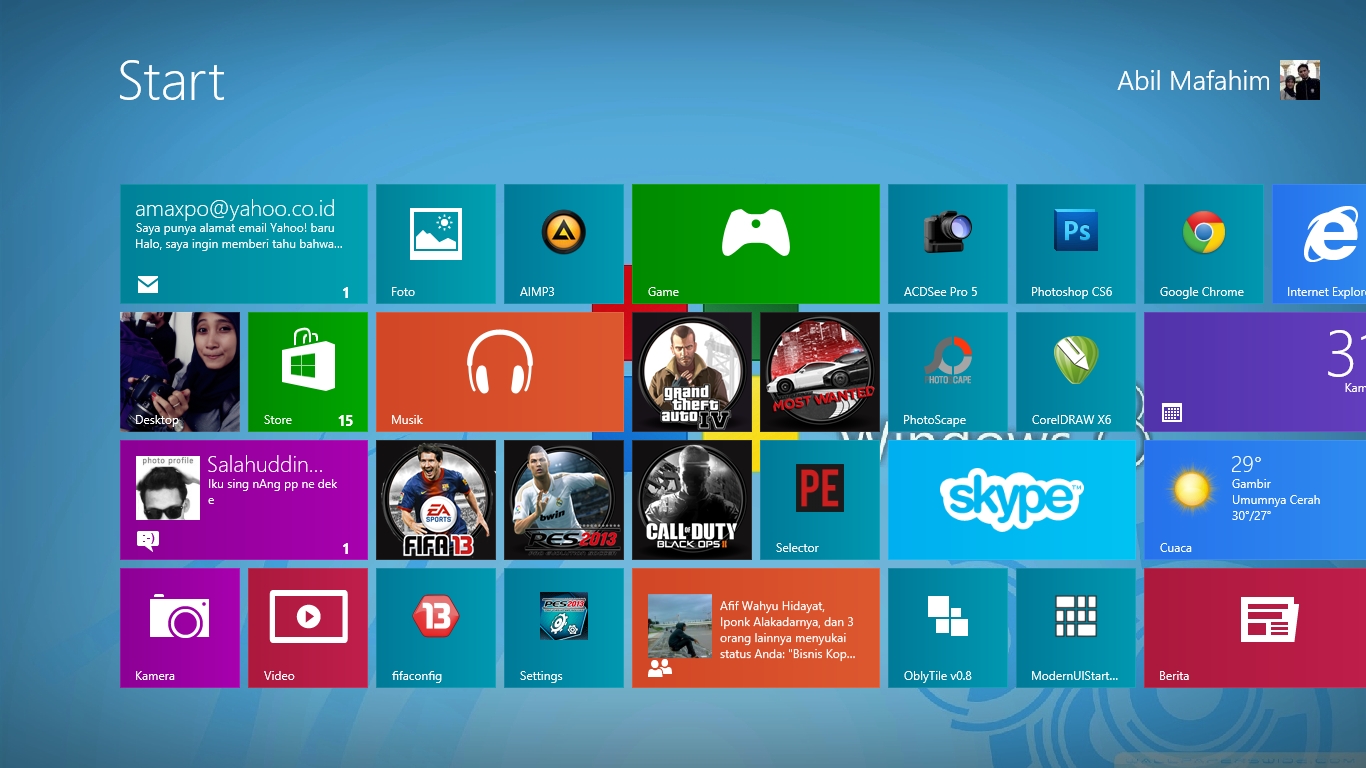Open PhotoScape tile

[948, 372]
